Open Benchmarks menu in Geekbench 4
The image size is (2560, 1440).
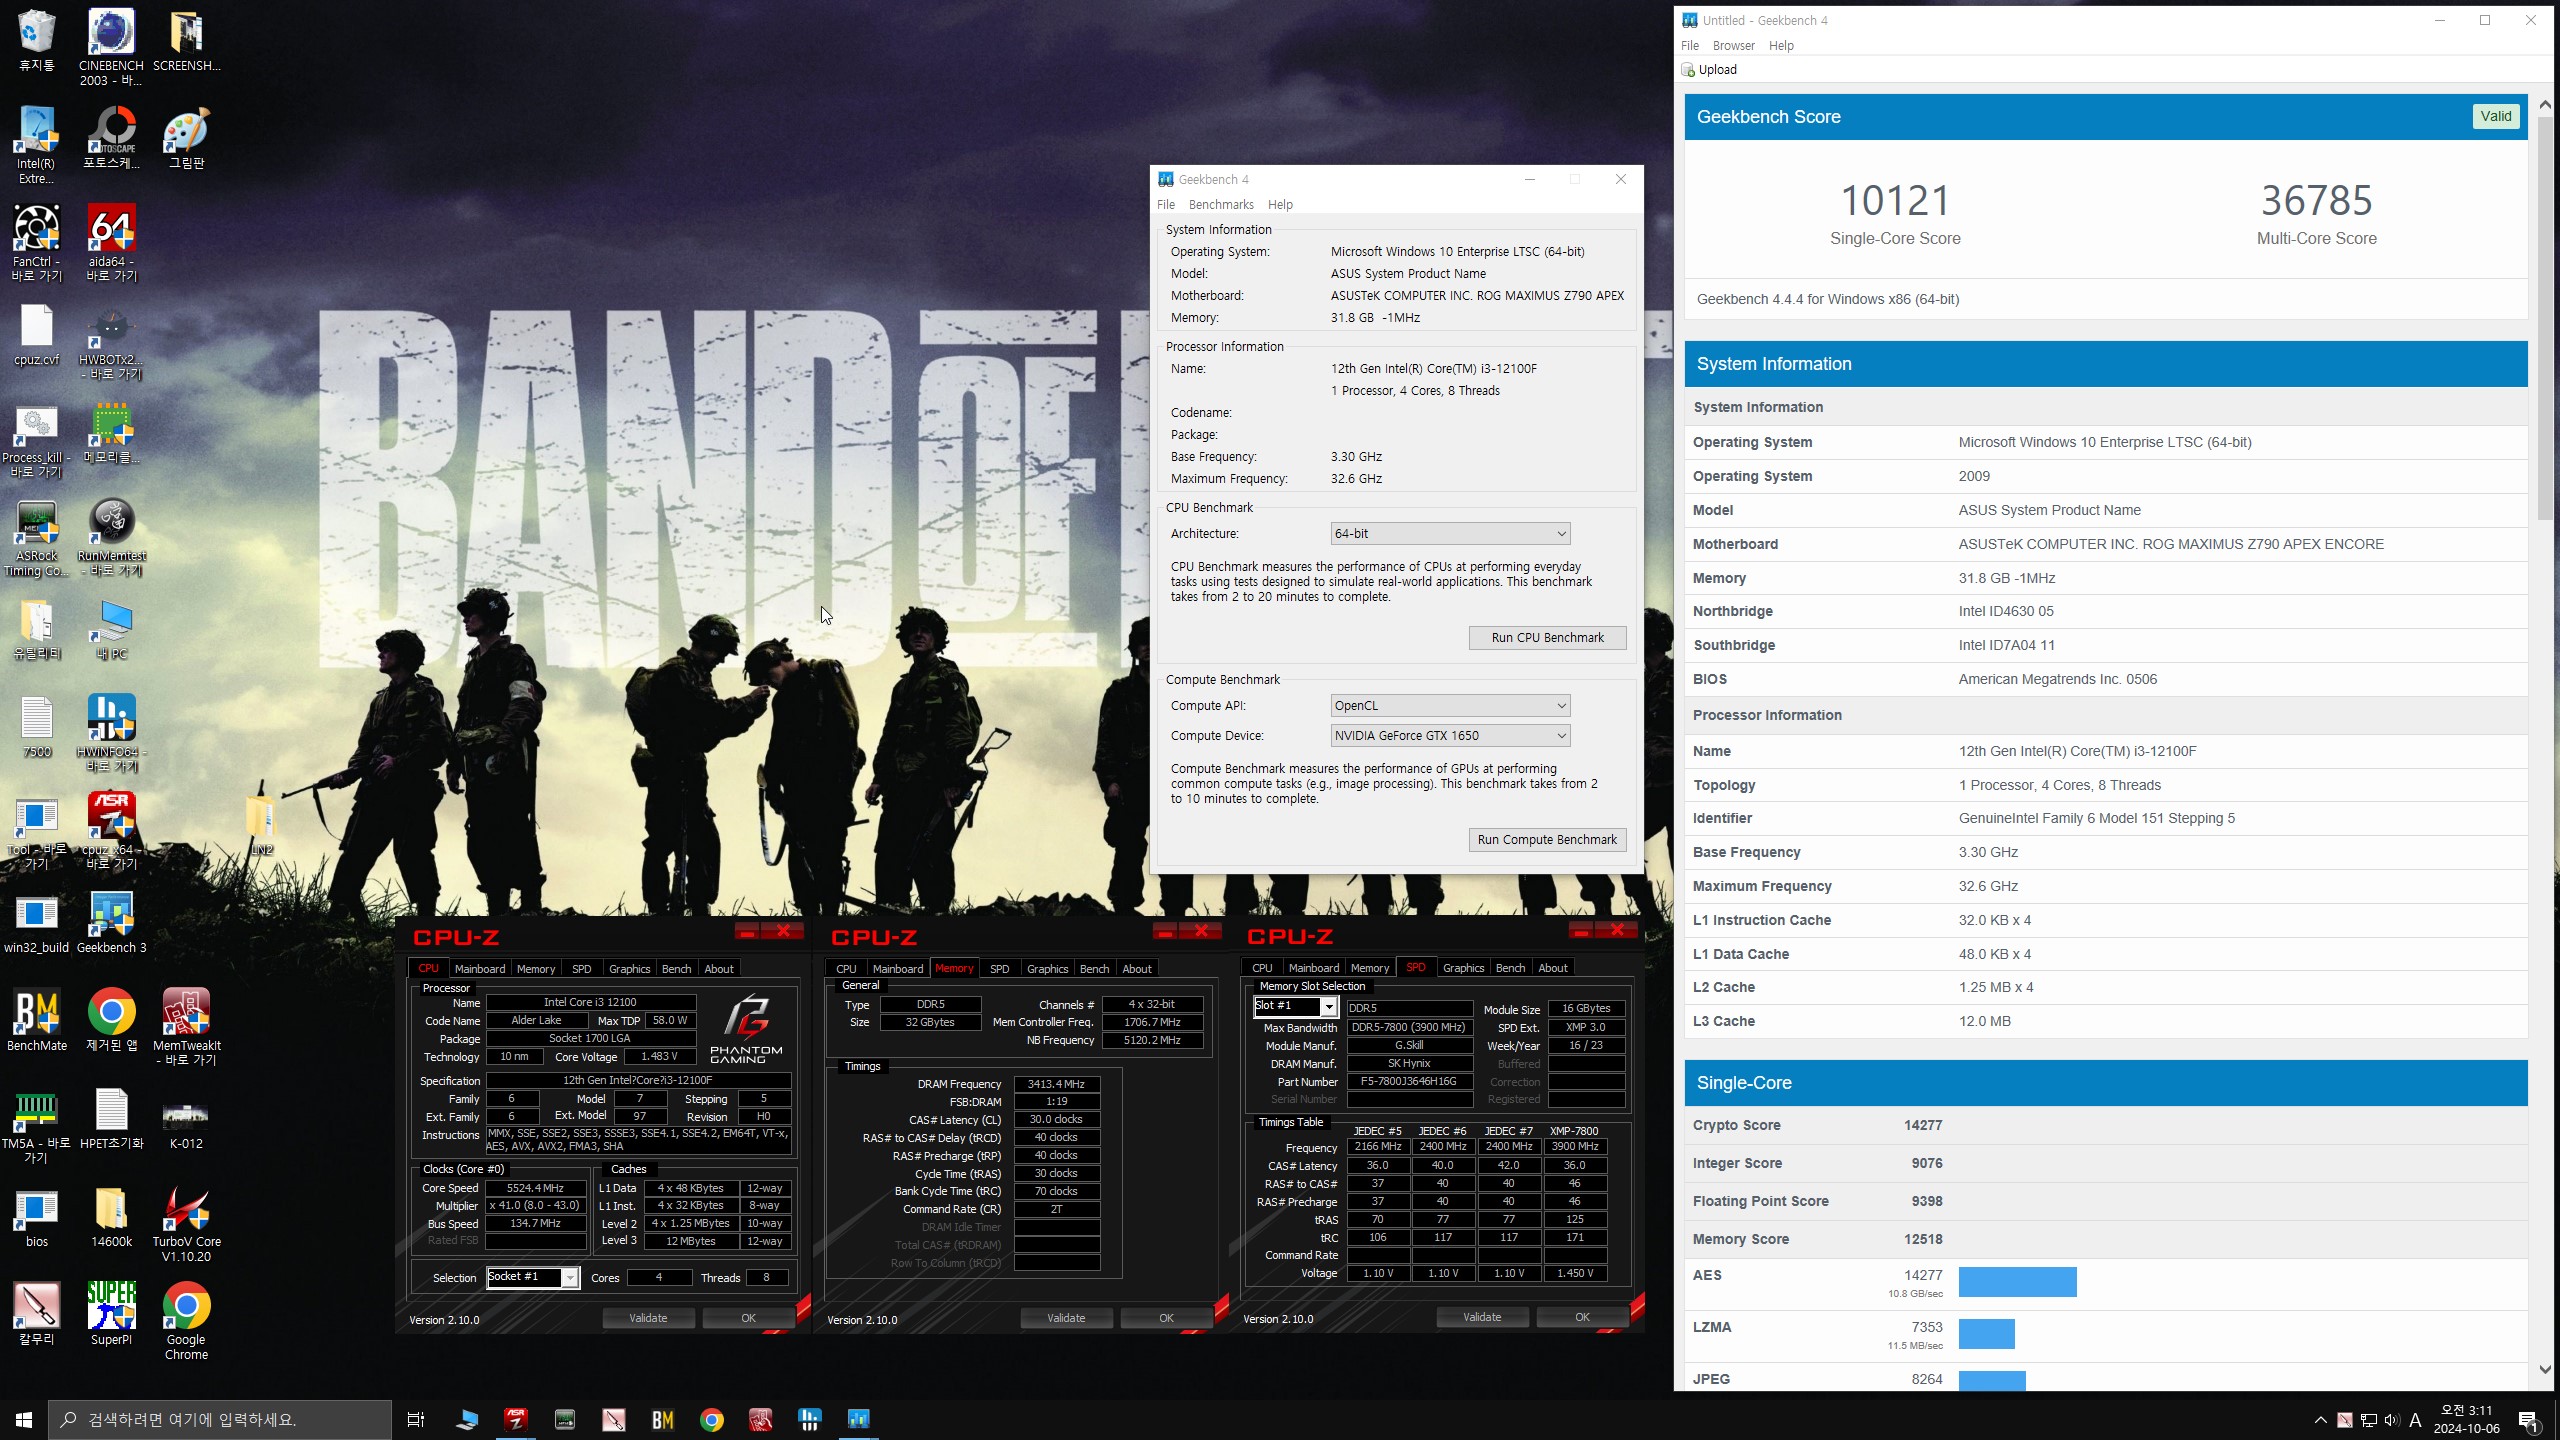pos(1221,204)
